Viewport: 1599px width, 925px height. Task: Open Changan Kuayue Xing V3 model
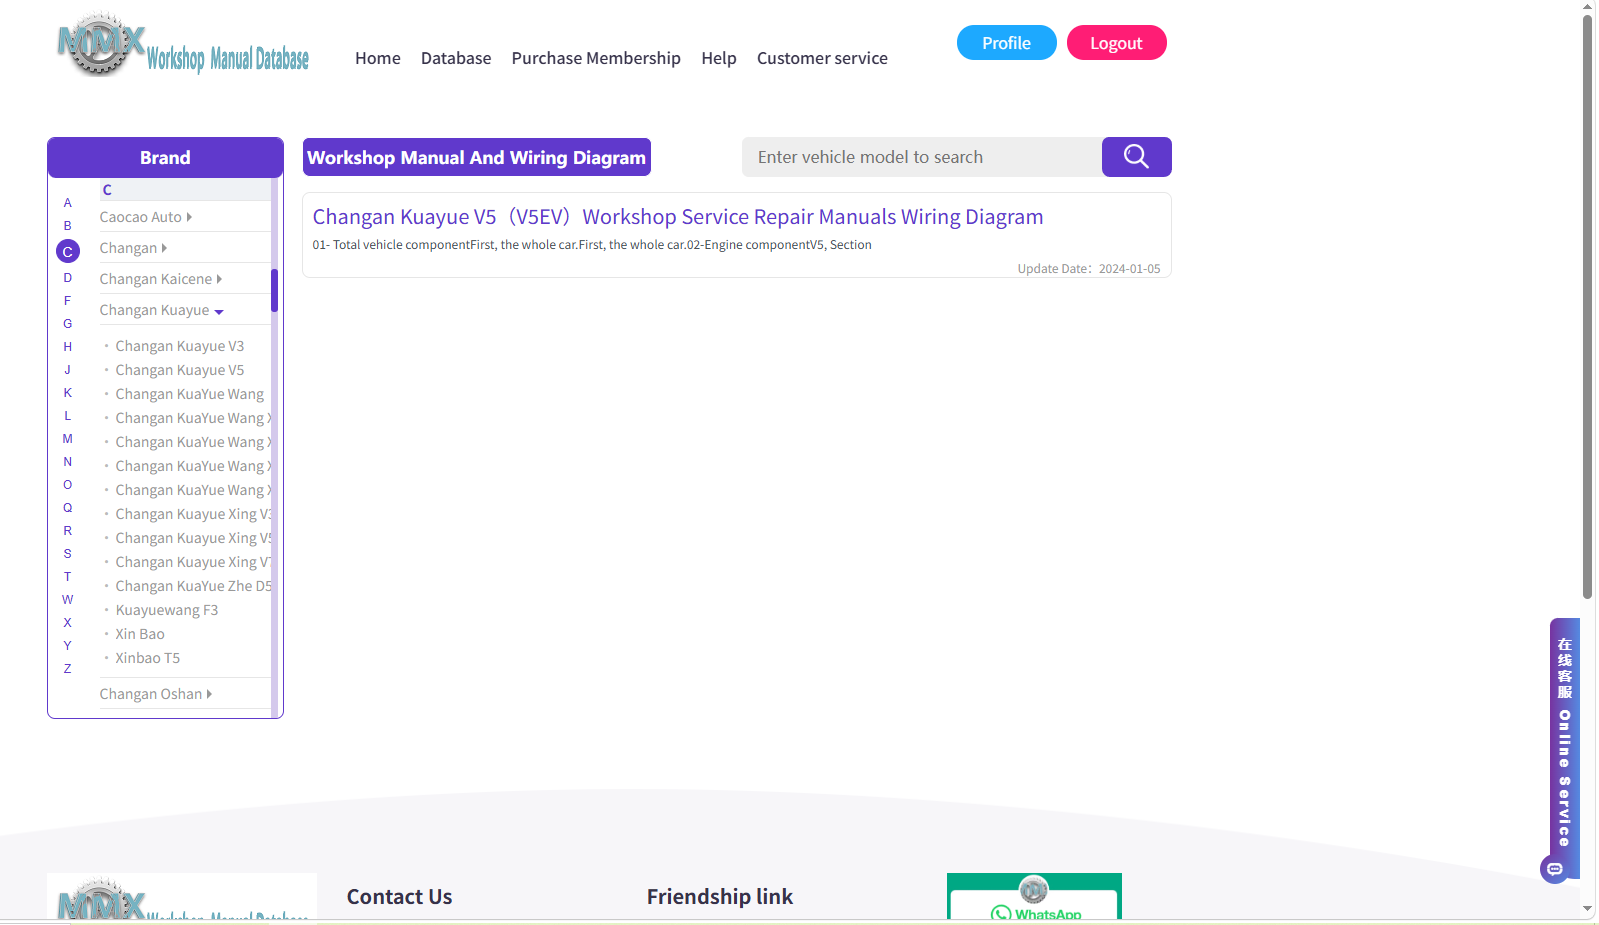pos(193,514)
